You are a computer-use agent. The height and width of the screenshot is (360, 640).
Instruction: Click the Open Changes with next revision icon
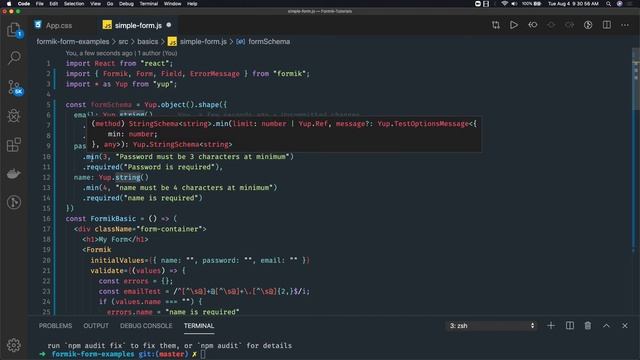point(569,25)
